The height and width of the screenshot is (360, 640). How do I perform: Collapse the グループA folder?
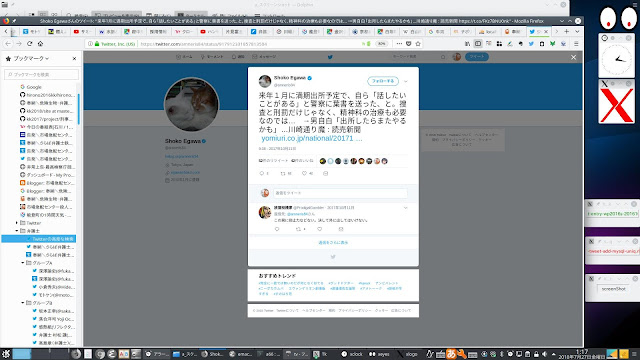[x=23, y=263]
